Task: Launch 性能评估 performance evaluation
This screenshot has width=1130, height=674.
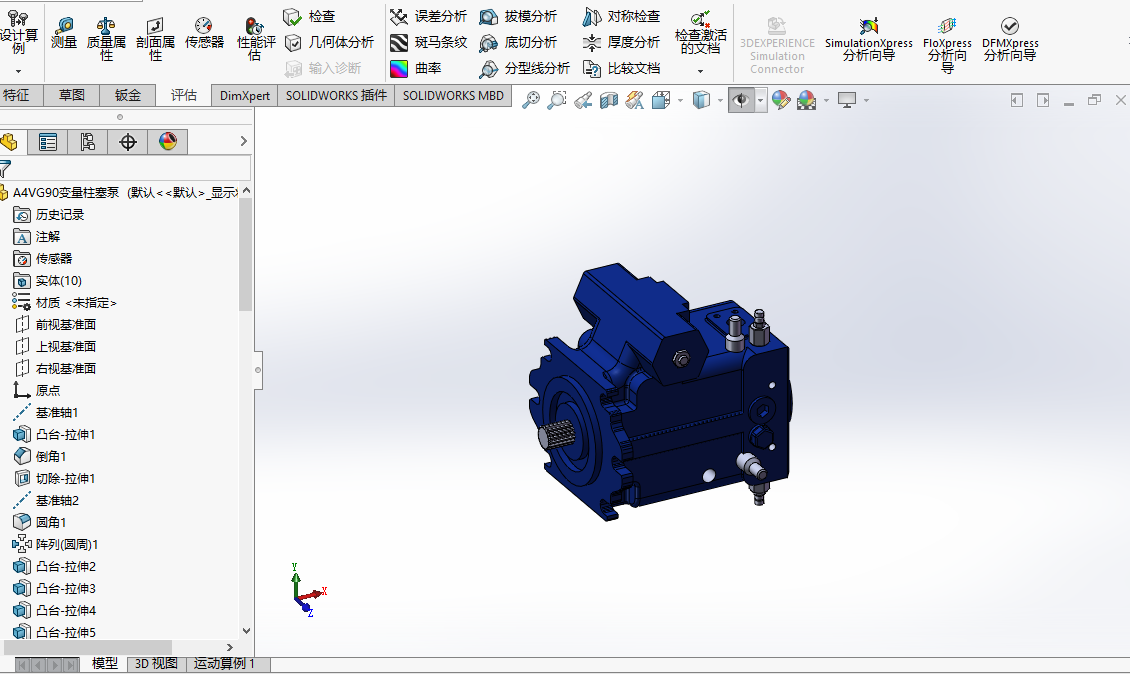Action: click(x=256, y=39)
